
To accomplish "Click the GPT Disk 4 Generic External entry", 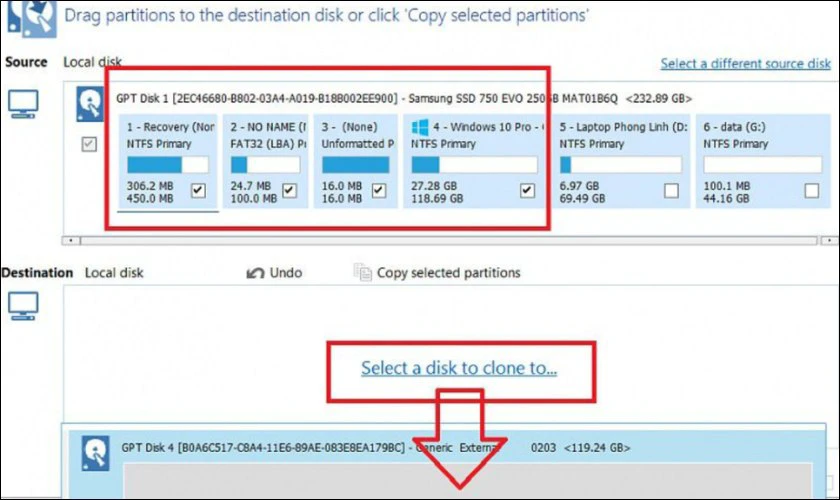I will (x=376, y=447).
